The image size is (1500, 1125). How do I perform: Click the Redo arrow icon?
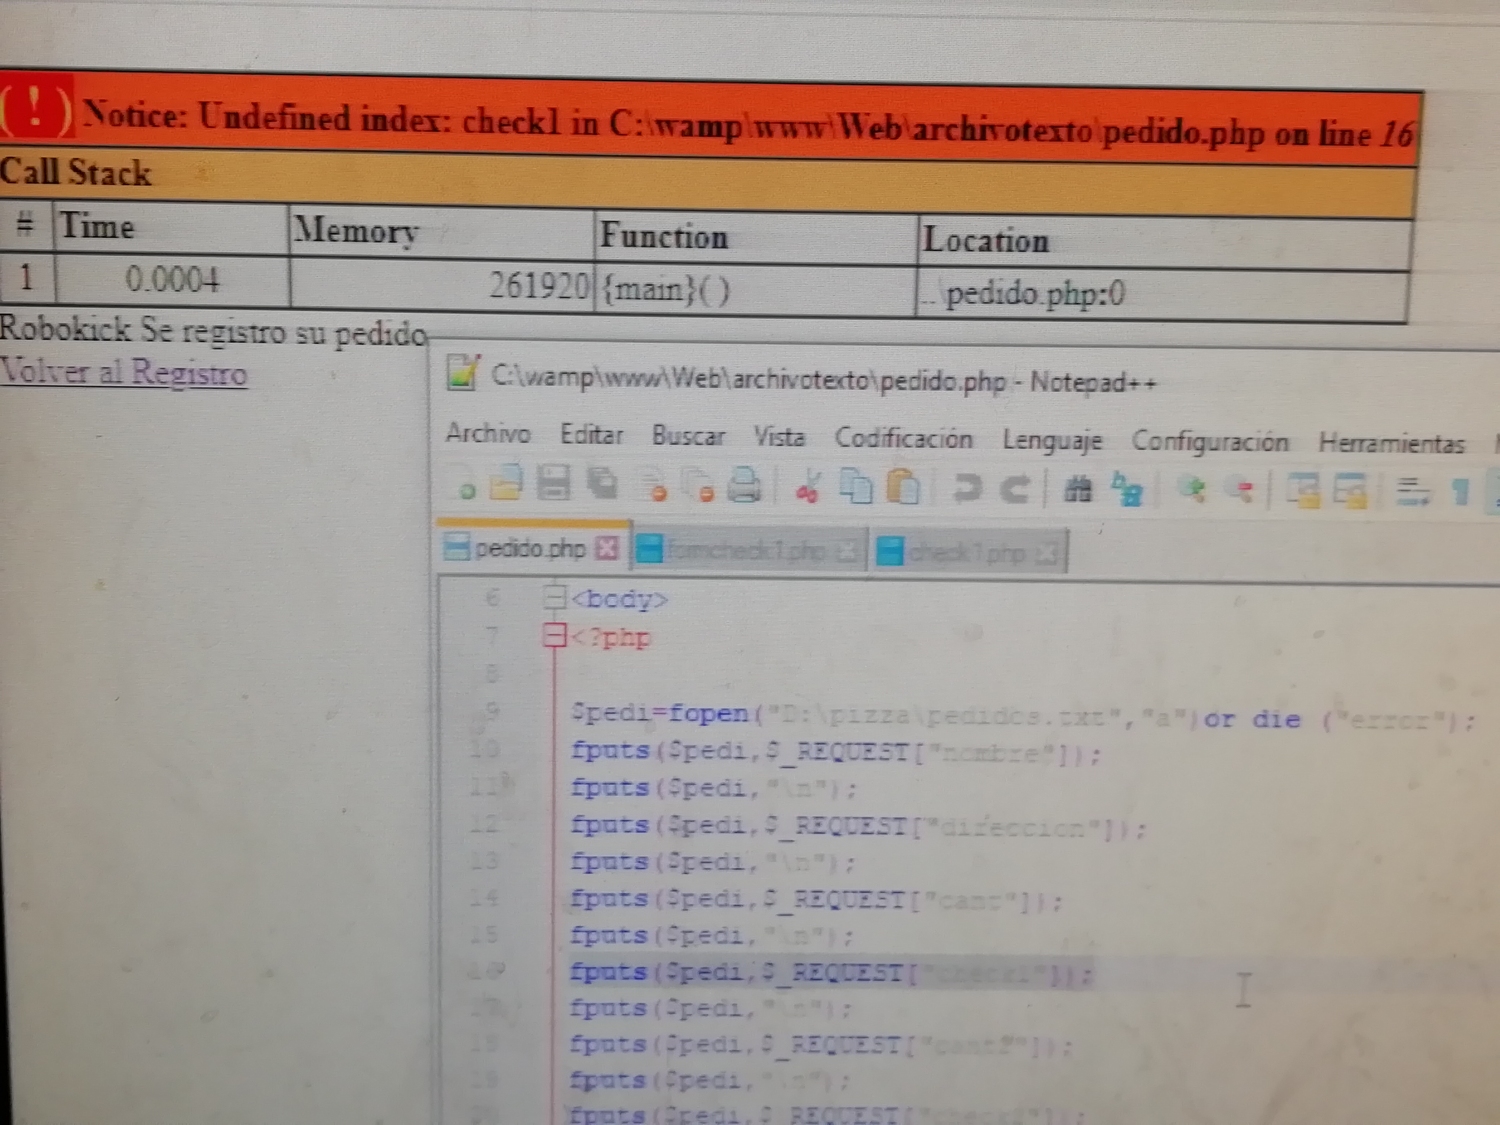click(x=1015, y=489)
